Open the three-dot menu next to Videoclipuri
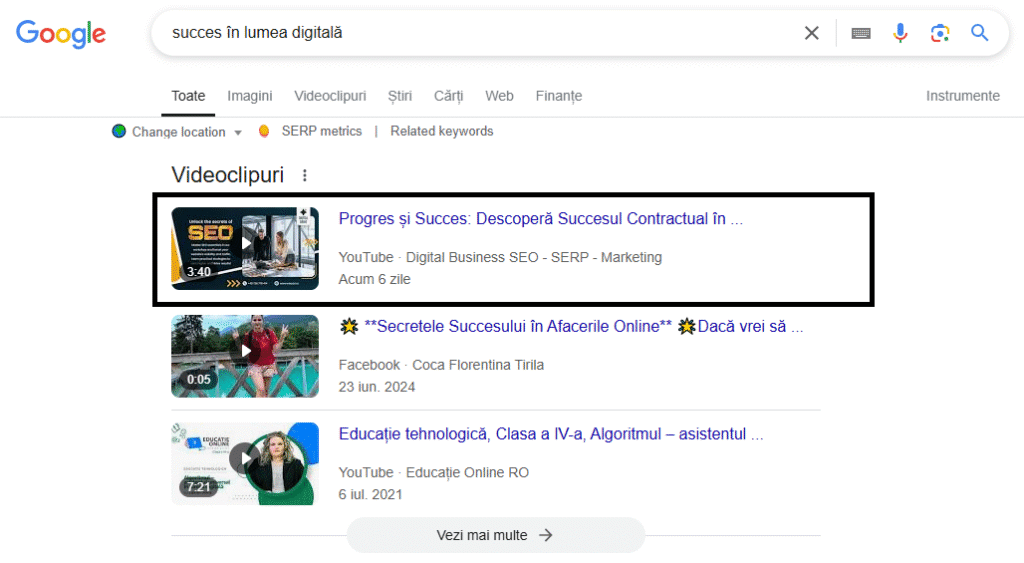 [x=304, y=175]
